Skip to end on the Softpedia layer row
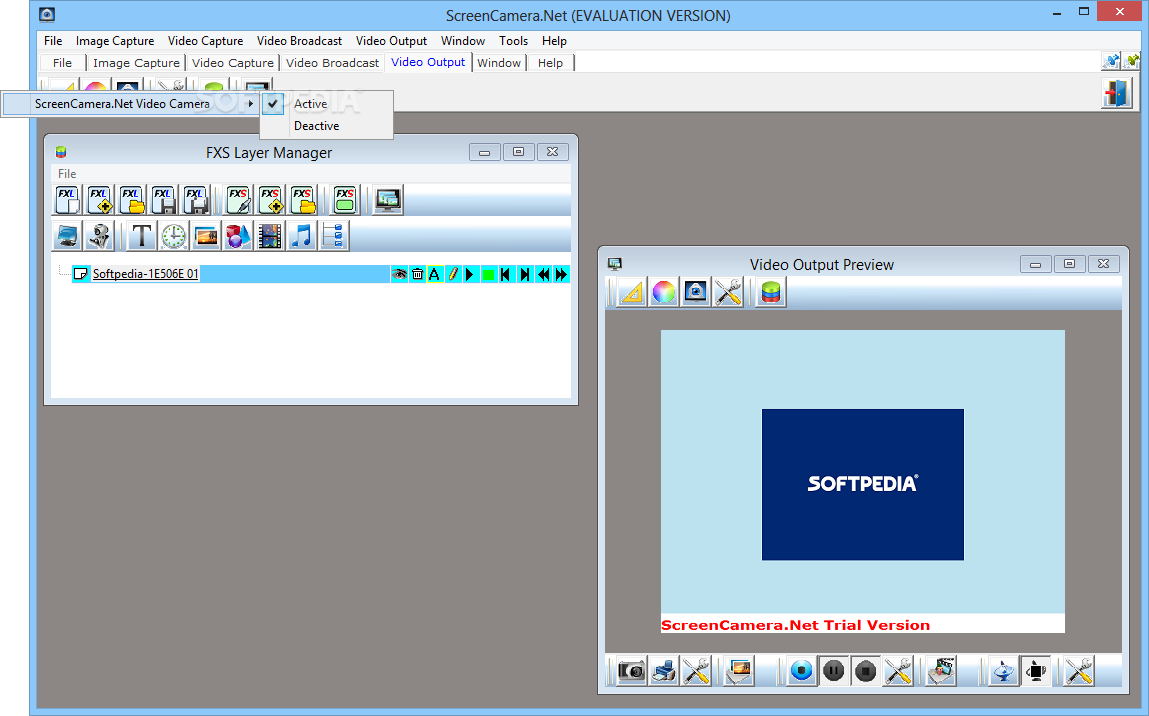 525,274
